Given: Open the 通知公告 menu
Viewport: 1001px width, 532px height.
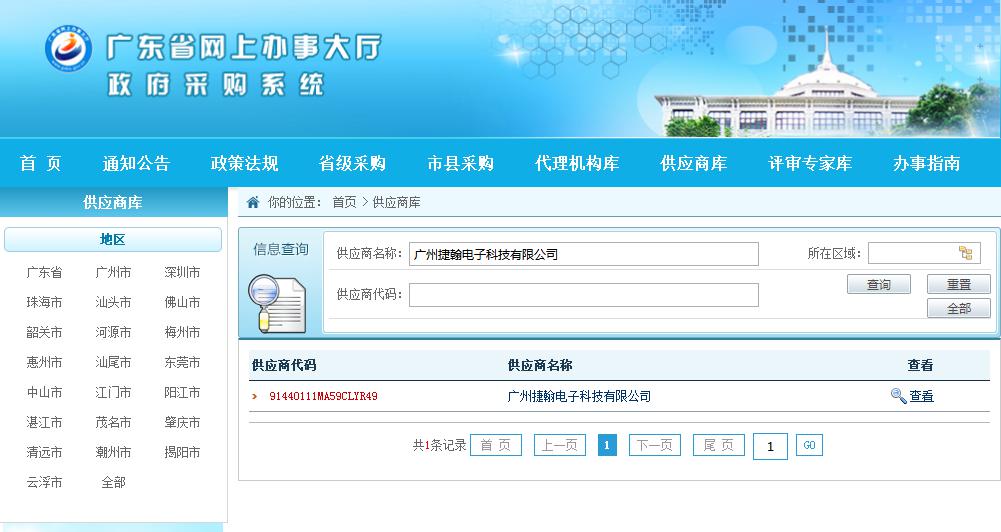Looking at the screenshot, I should 136,164.
